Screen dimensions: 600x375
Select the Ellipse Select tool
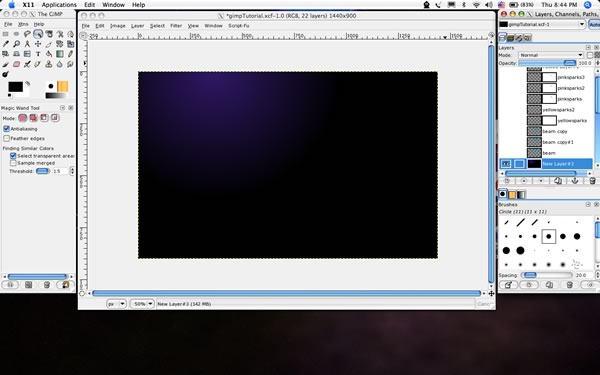click(x=16, y=34)
